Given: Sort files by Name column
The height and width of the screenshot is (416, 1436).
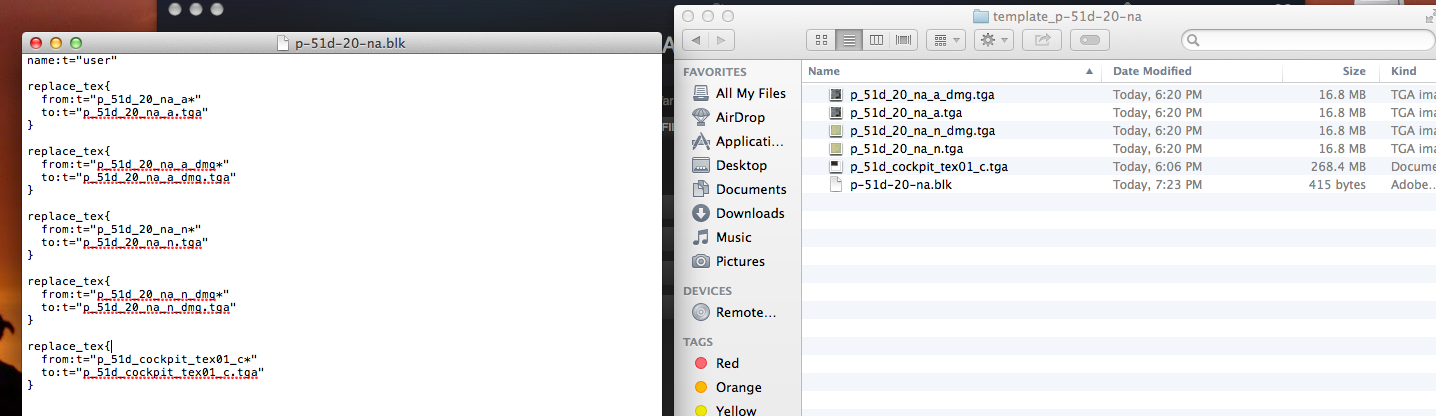Looking at the screenshot, I should [951, 71].
